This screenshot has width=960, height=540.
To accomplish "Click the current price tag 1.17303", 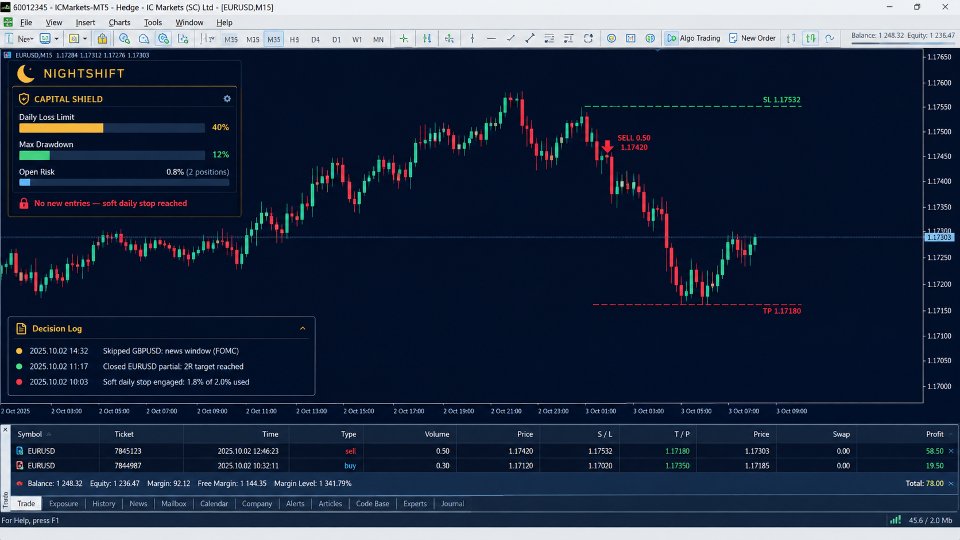I will click(939, 237).
